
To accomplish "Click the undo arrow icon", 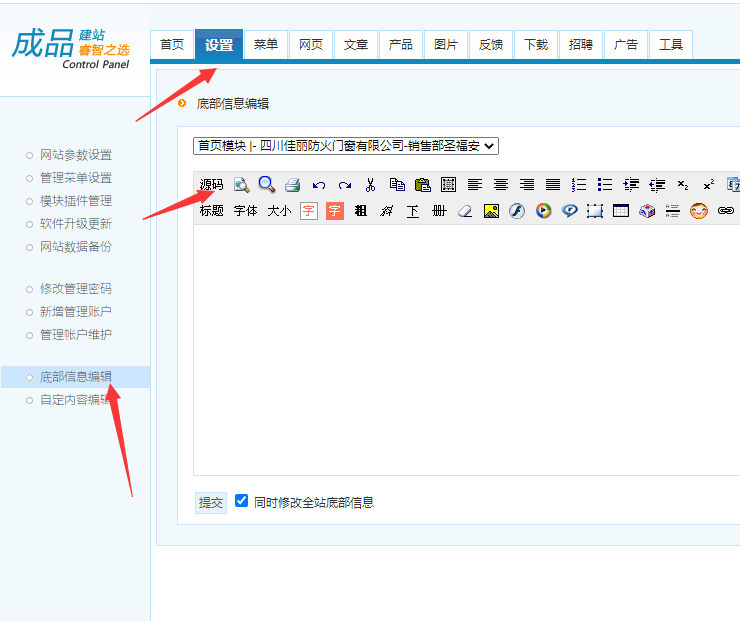I will coord(319,185).
